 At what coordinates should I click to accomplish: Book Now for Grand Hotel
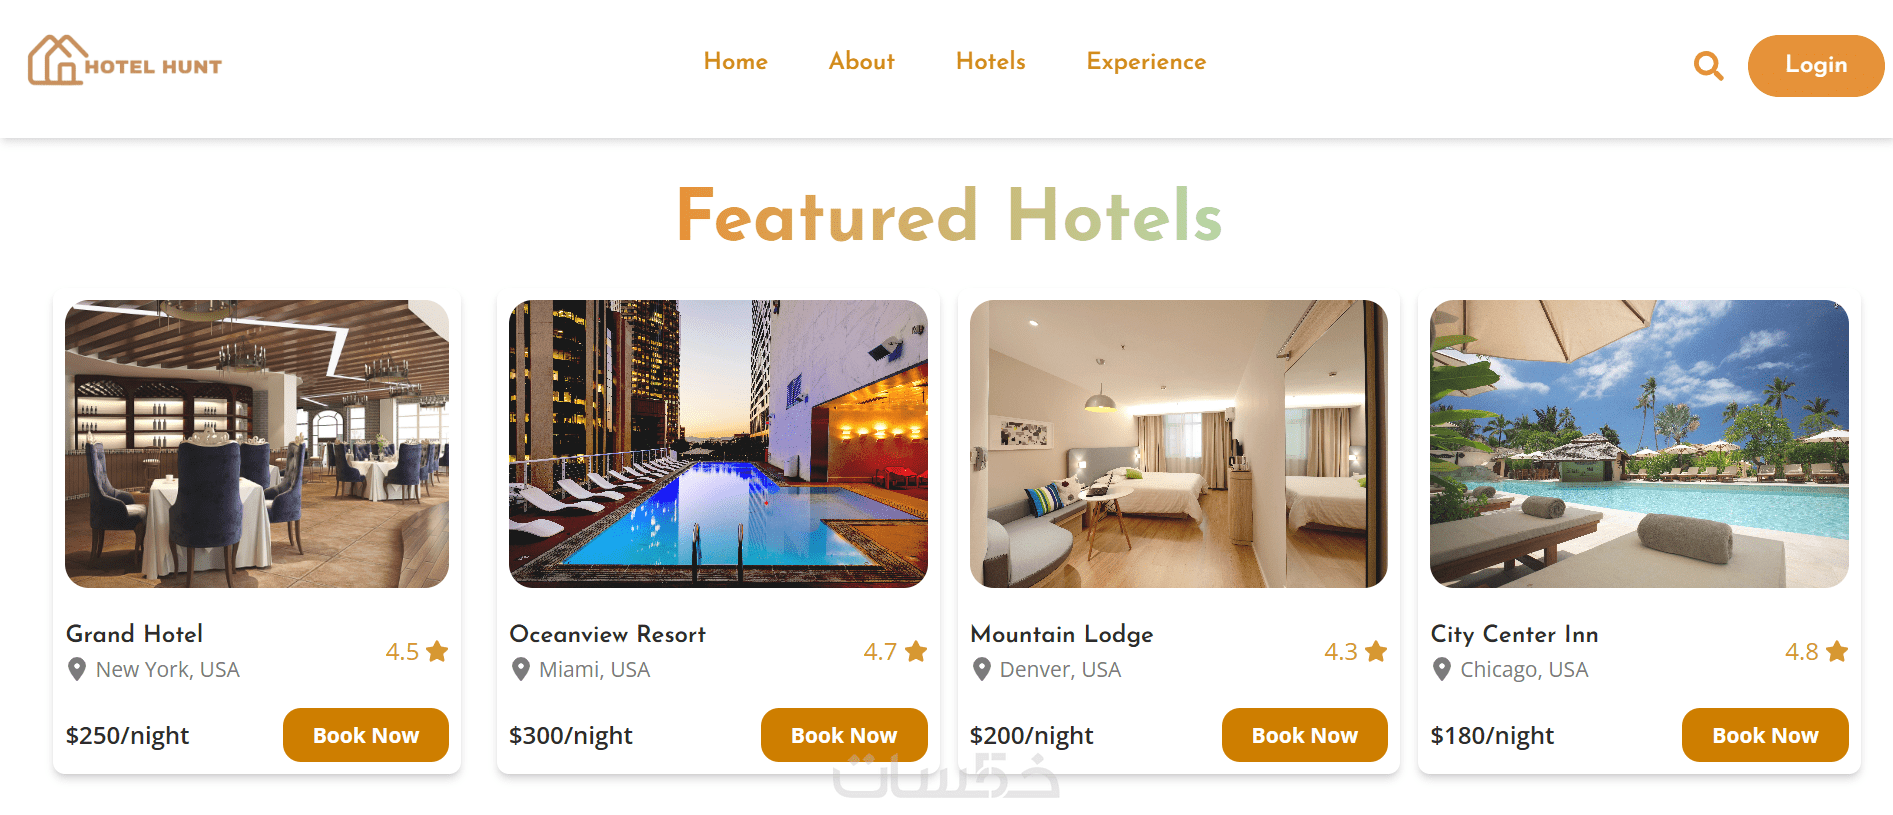pyautogui.click(x=366, y=735)
